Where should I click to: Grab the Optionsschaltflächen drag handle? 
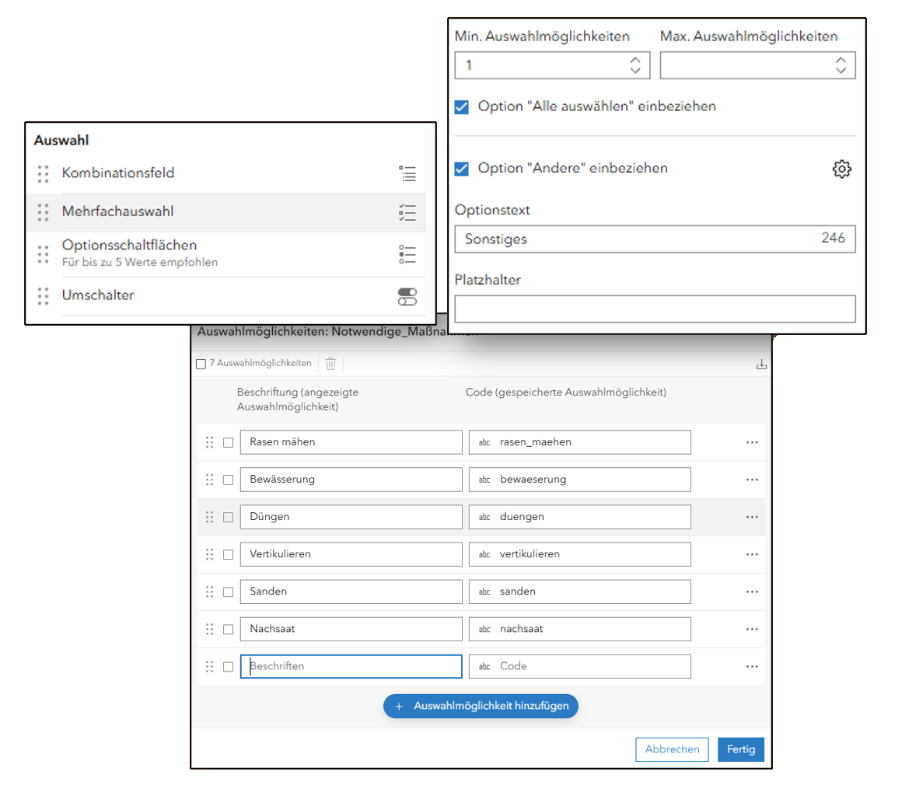(x=43, y=254)
